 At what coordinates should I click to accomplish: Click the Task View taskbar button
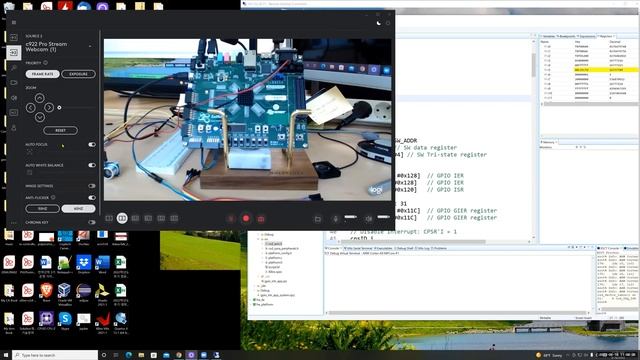pos(116,355)
